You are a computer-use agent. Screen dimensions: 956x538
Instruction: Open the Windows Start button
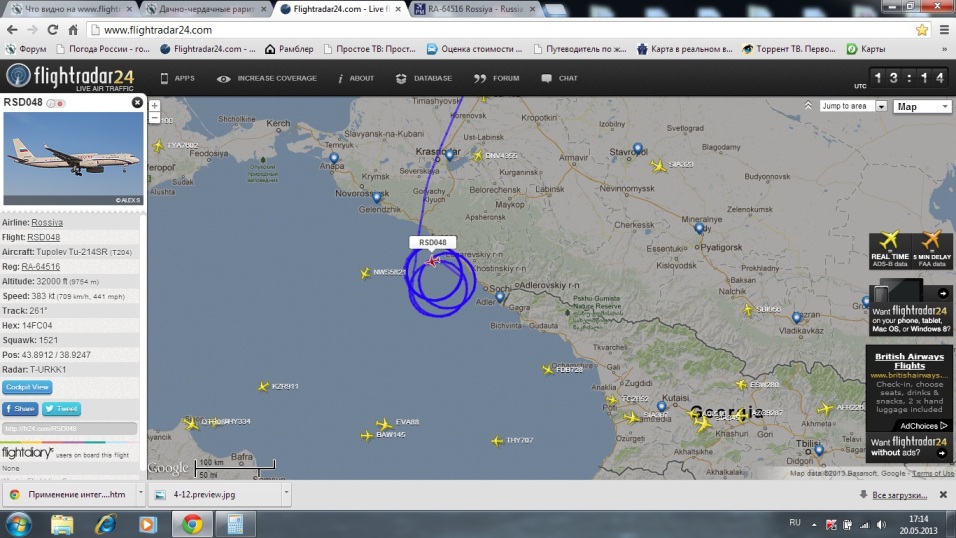point(17,524)
